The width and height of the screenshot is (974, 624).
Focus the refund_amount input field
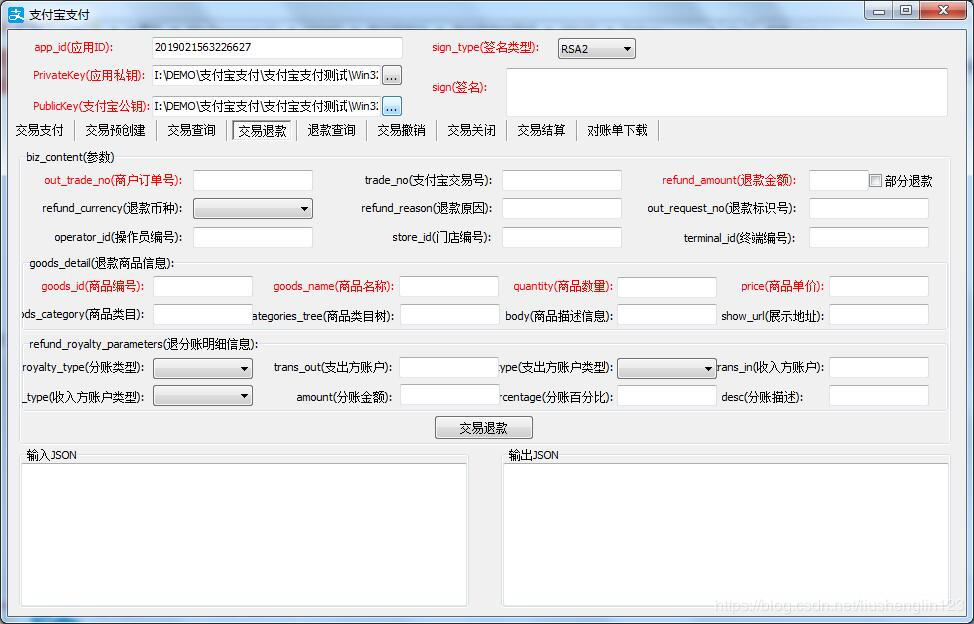(x=839, y=181)
